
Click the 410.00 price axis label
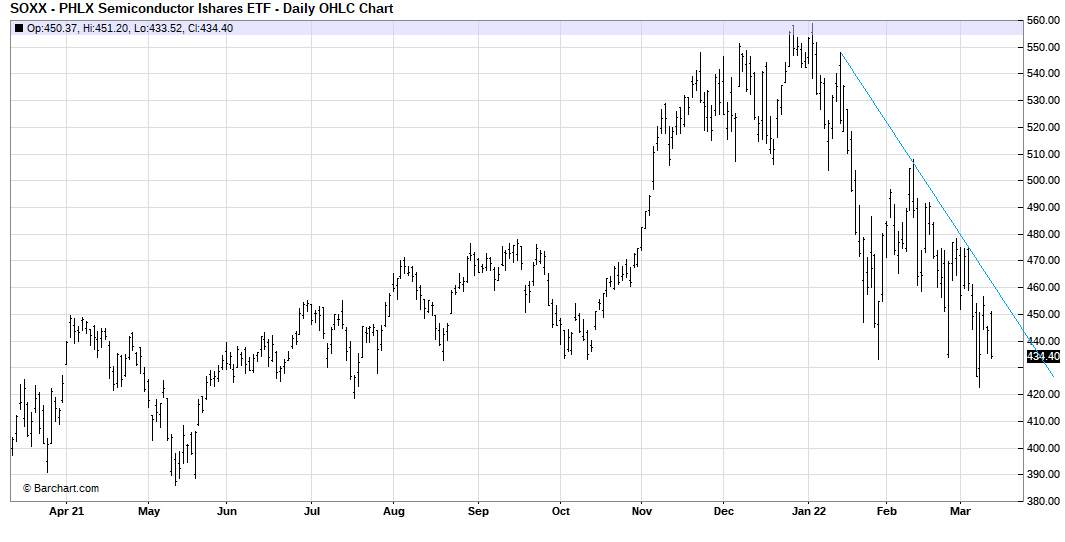click(x=1043, y=421)
